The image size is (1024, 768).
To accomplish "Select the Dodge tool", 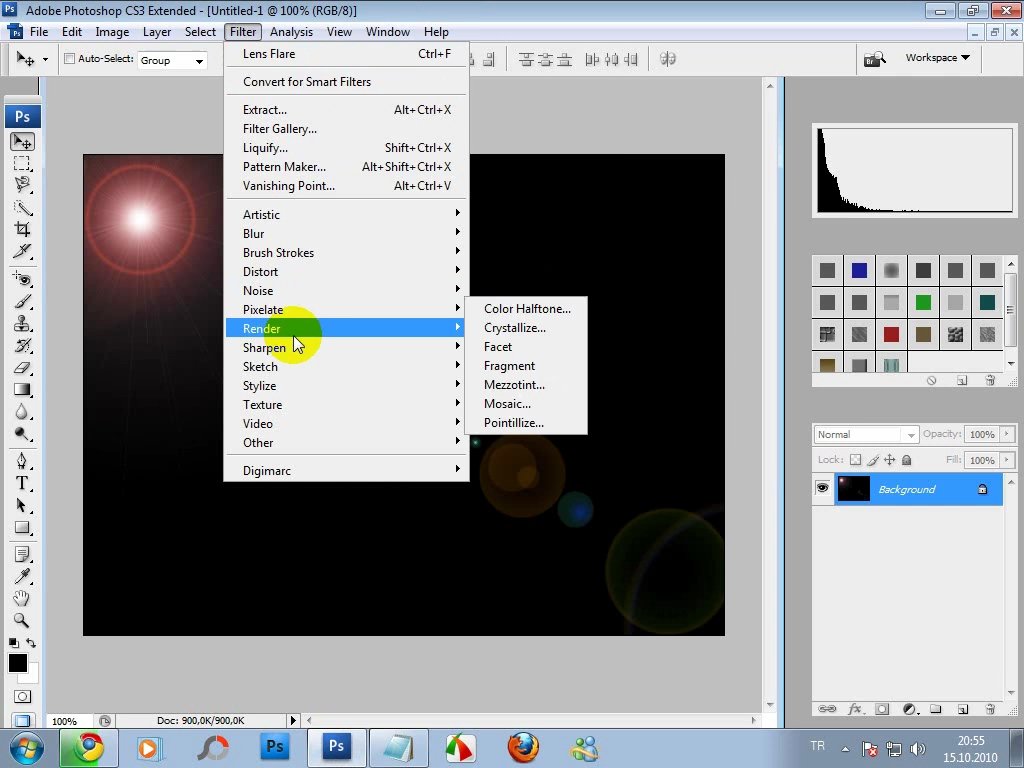I will [x=22, y=434].
